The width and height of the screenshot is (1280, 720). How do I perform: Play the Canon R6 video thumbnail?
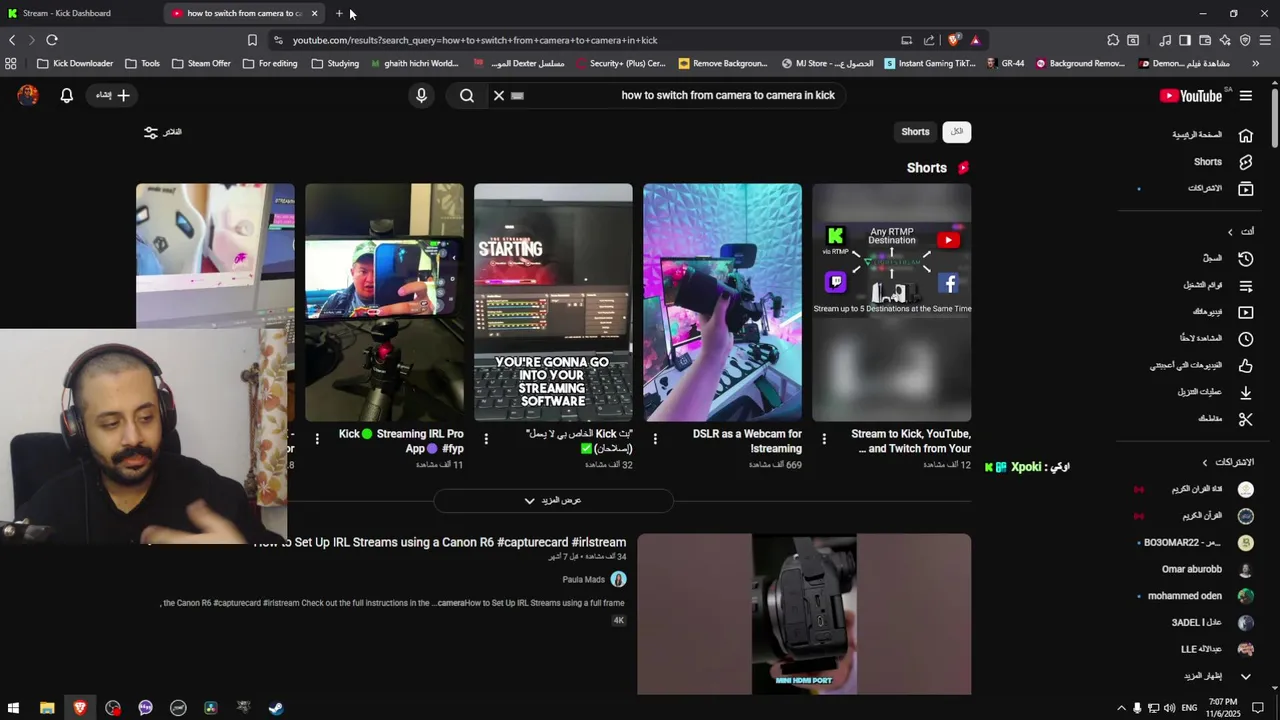click(804, 614)
